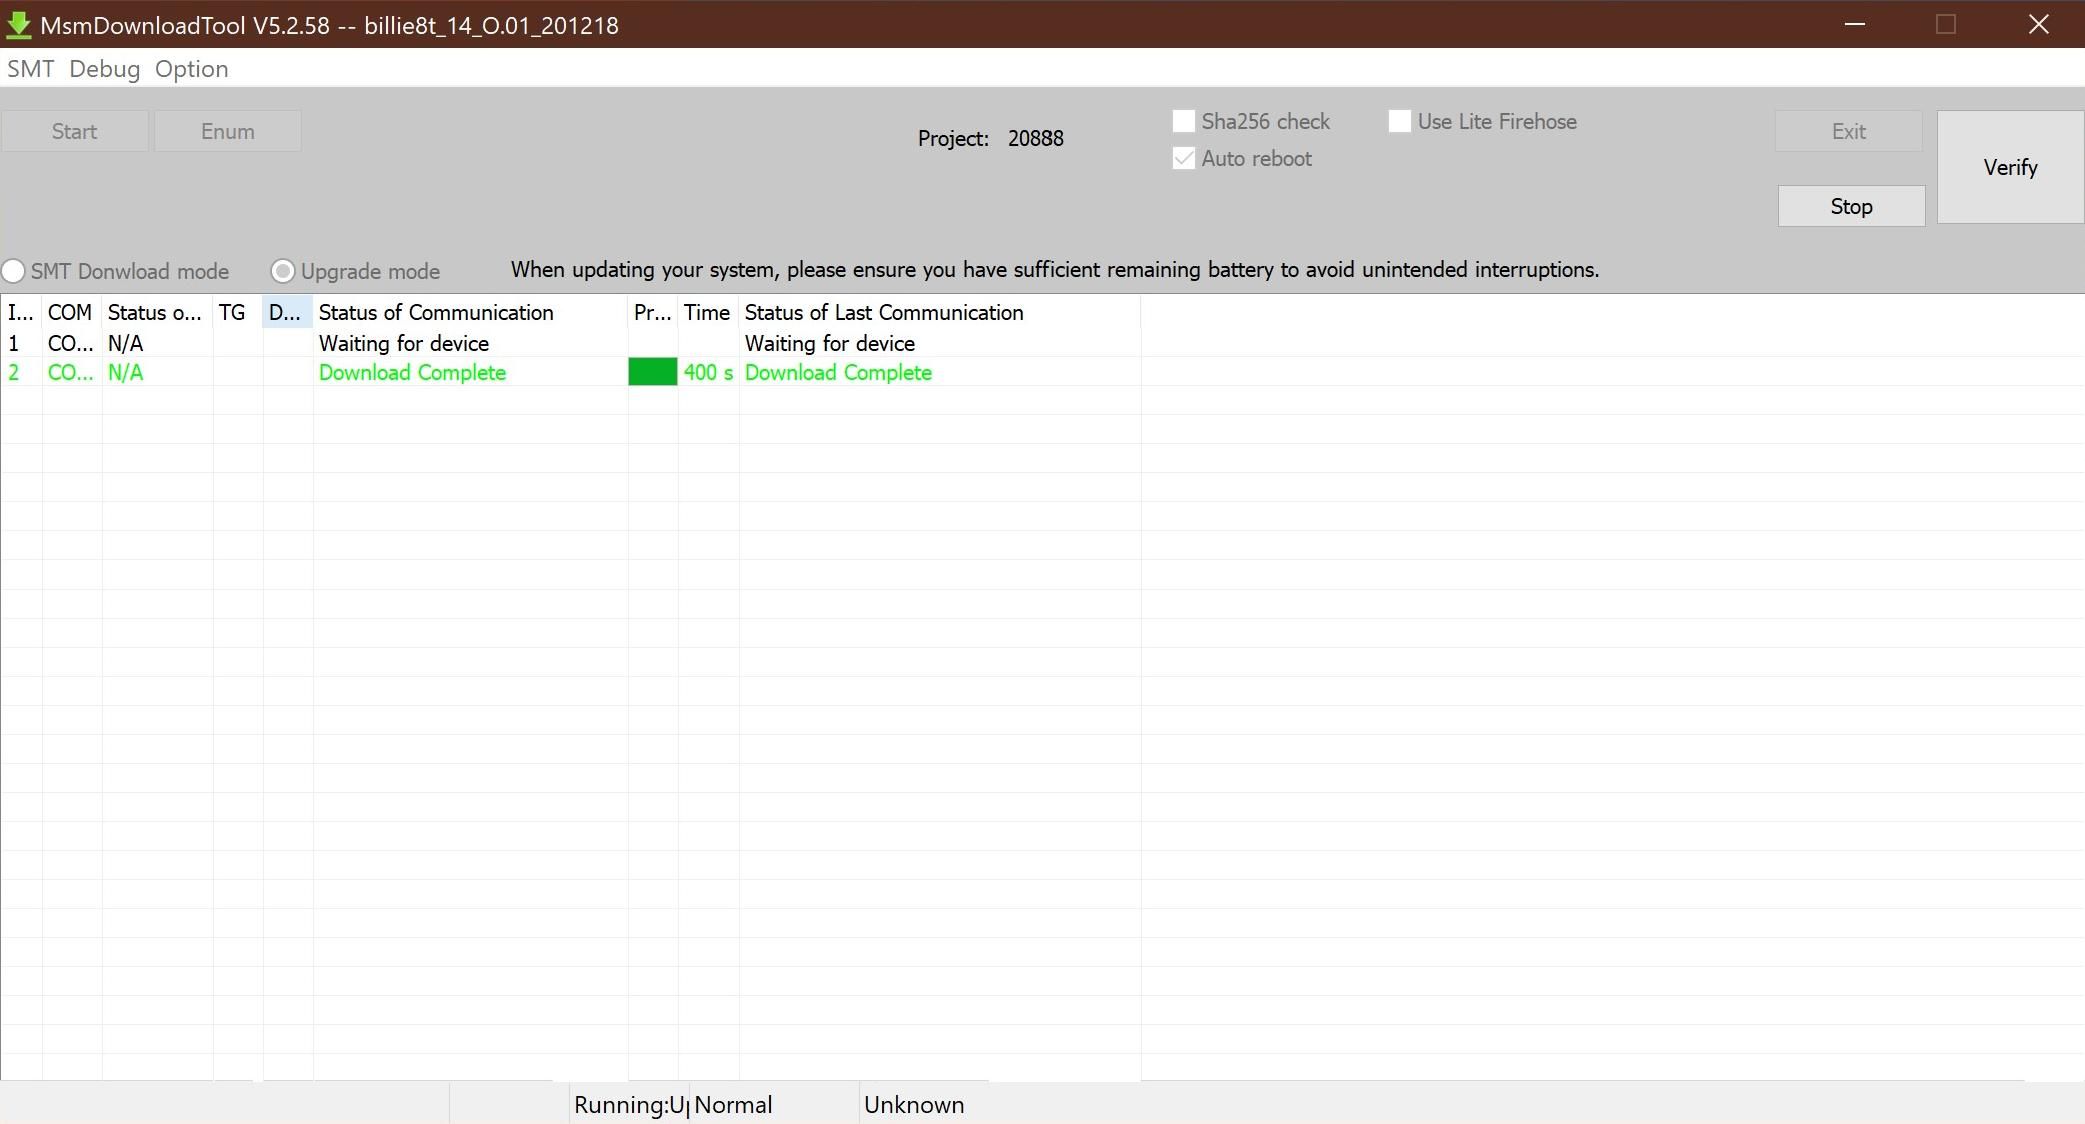Screen dimensions: 2085x1124
Task: Open the Debug menu
Action: click(x=103, y=68)
